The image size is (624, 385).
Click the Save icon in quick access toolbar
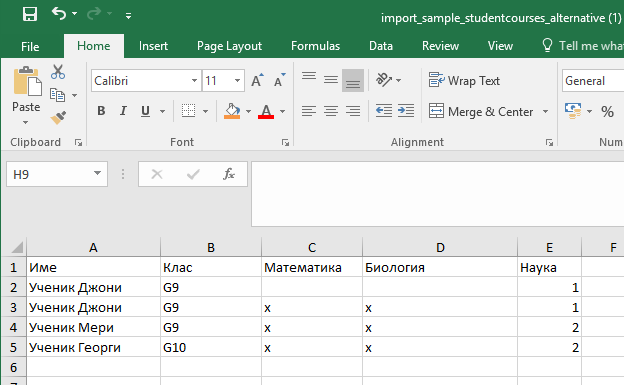pyautogui.click(x=30, y=14)
